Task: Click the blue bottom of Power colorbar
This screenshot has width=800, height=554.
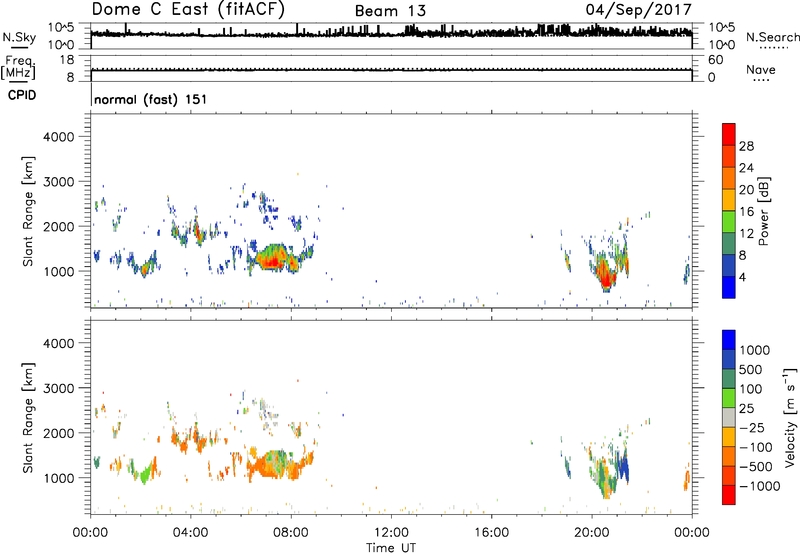Action: pos(729,287)
